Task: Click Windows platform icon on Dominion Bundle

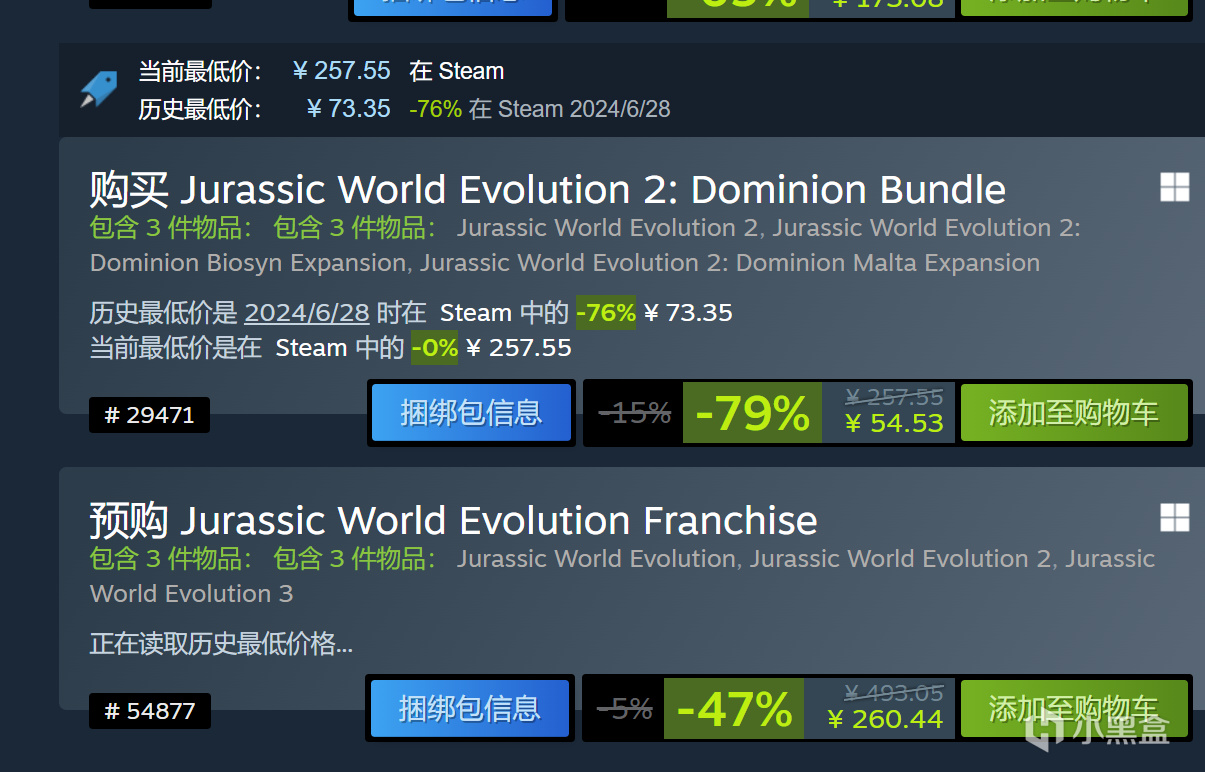Action: (1174, 187)
